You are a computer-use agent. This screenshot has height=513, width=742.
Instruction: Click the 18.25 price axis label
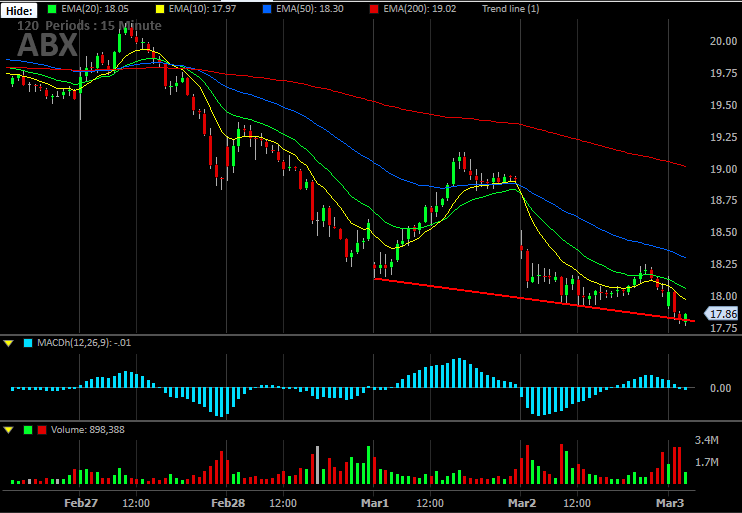723,264
